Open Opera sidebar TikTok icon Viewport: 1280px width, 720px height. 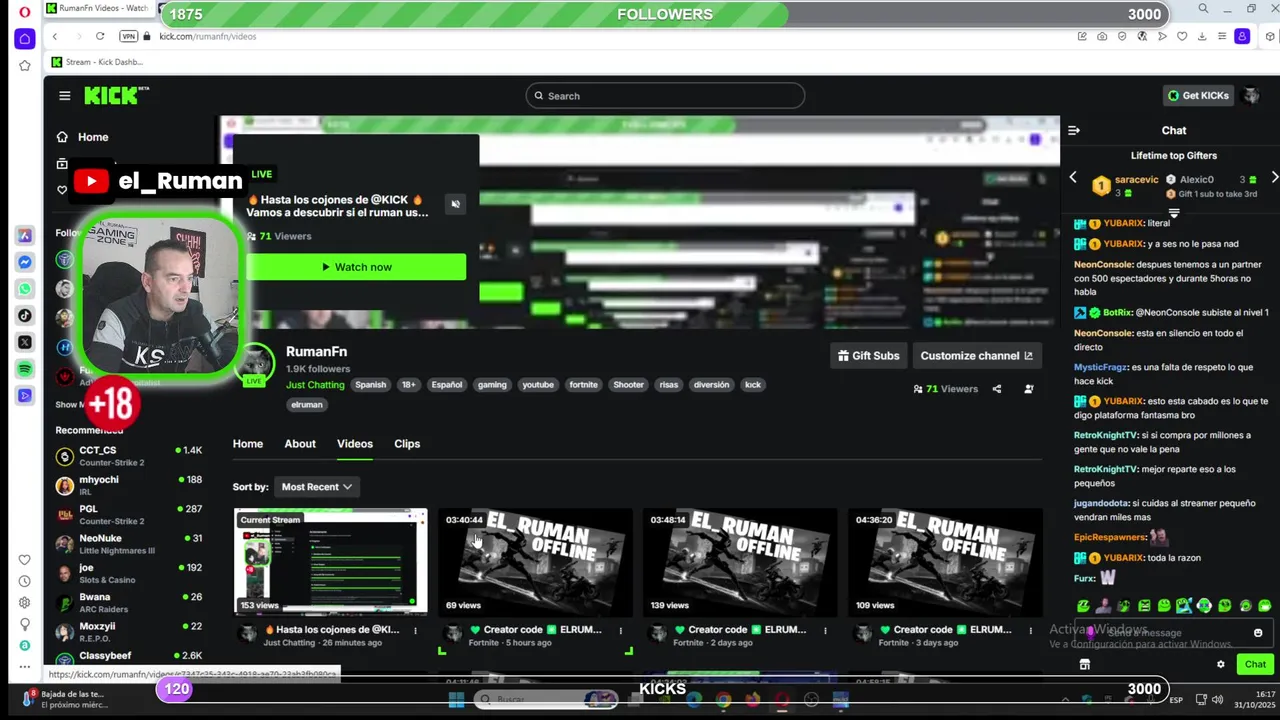pyautogui.click(x=25, y=315)
